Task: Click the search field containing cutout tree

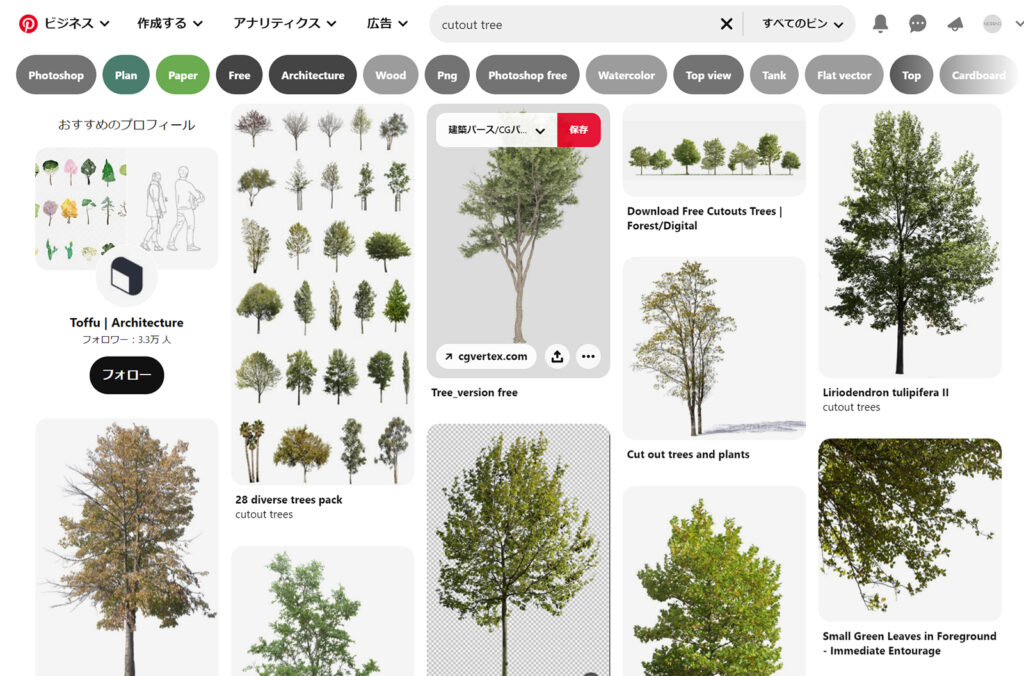Action: click(575, 25)
